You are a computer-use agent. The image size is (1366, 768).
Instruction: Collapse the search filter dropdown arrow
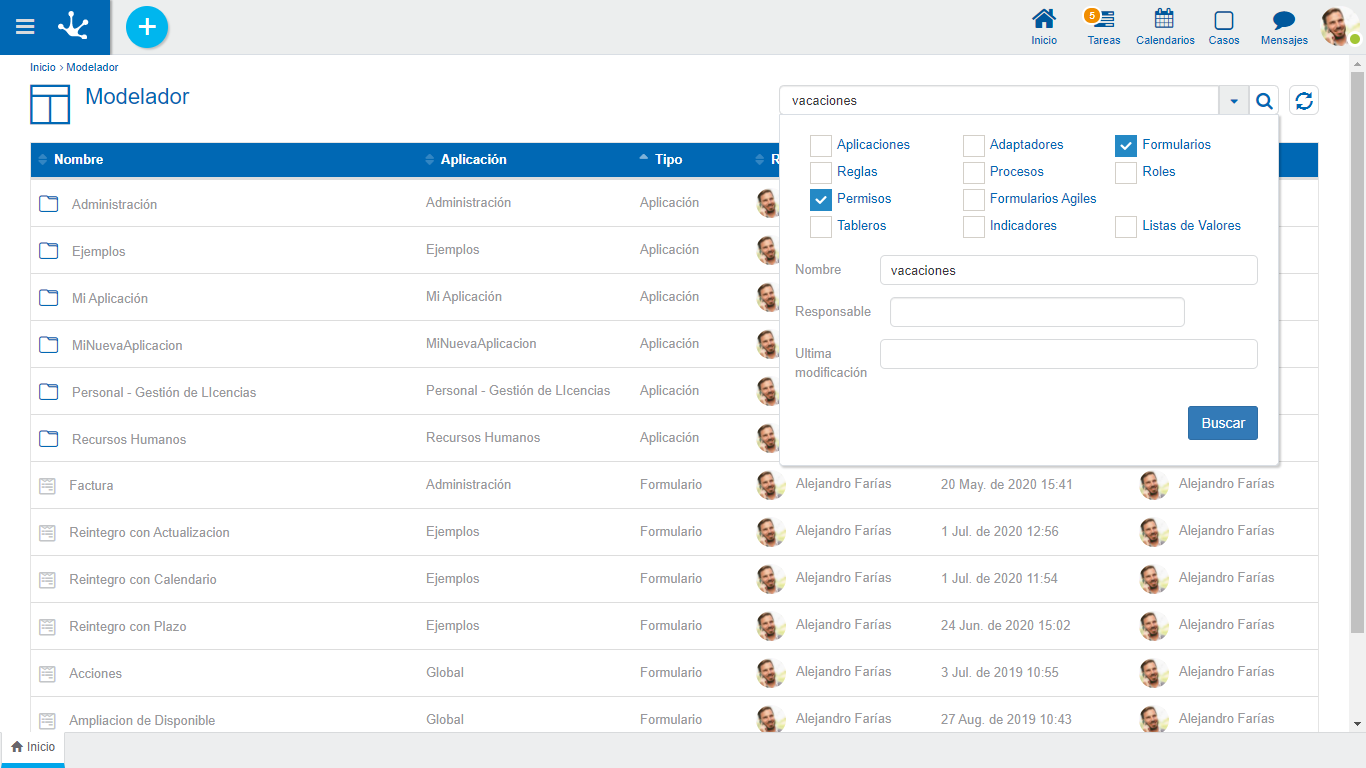pyautogui.click(x=1234, y=100)
